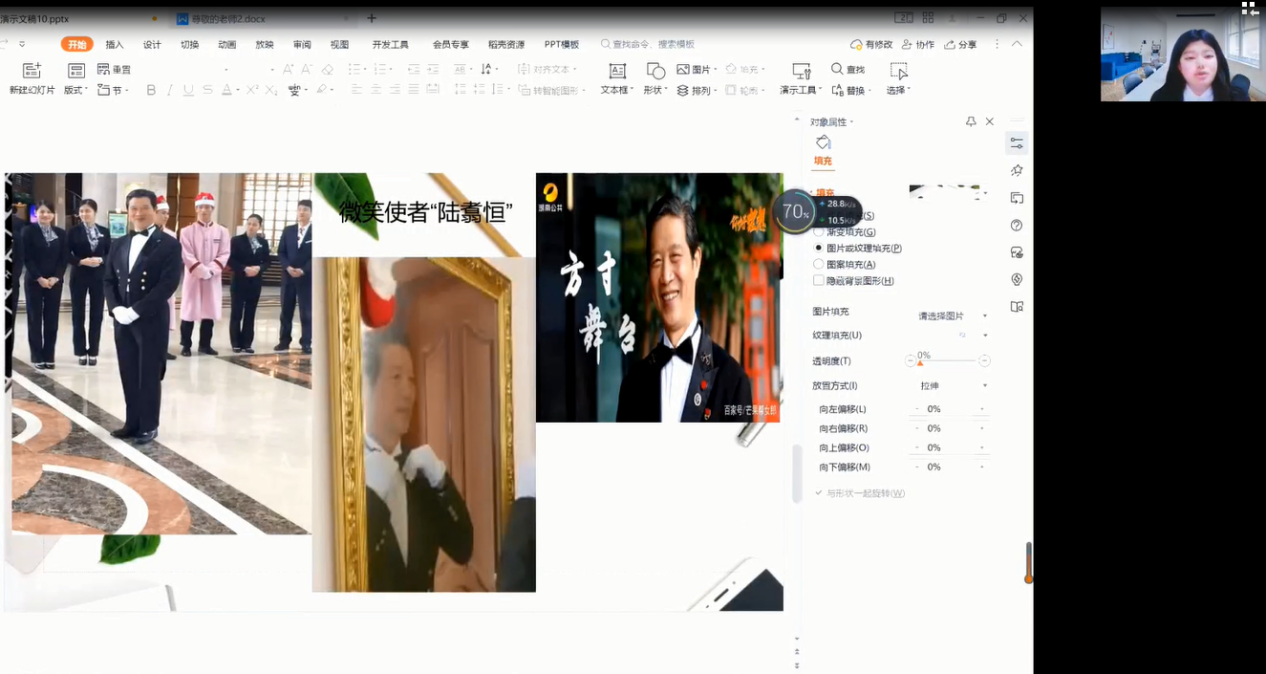Click the clear formatting eraser icon

[327, 70]
